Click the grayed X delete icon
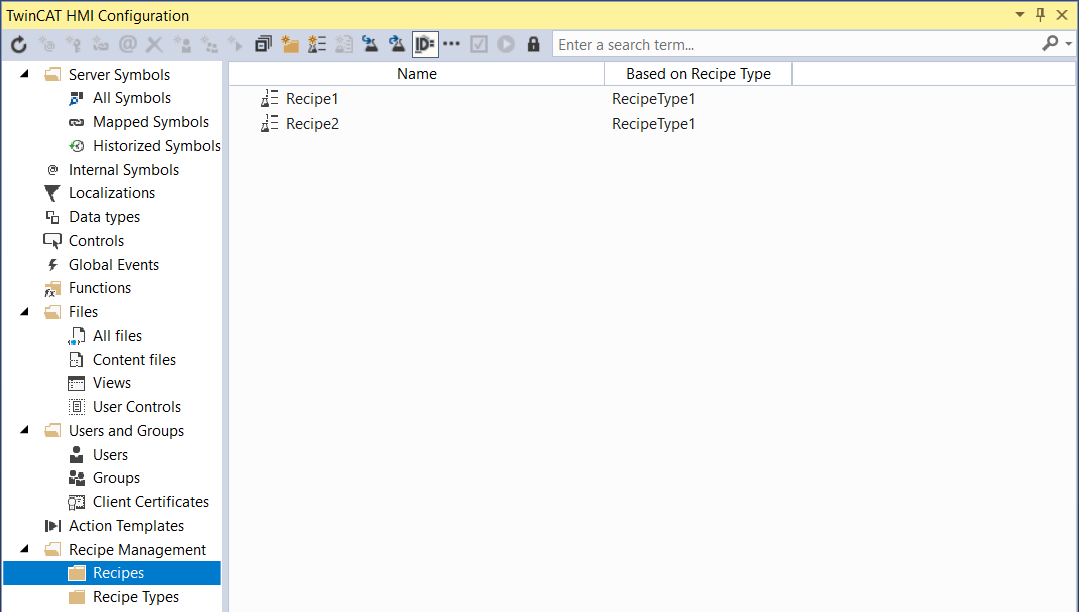Screen dimensions: 1079x612 click(154, 45)
